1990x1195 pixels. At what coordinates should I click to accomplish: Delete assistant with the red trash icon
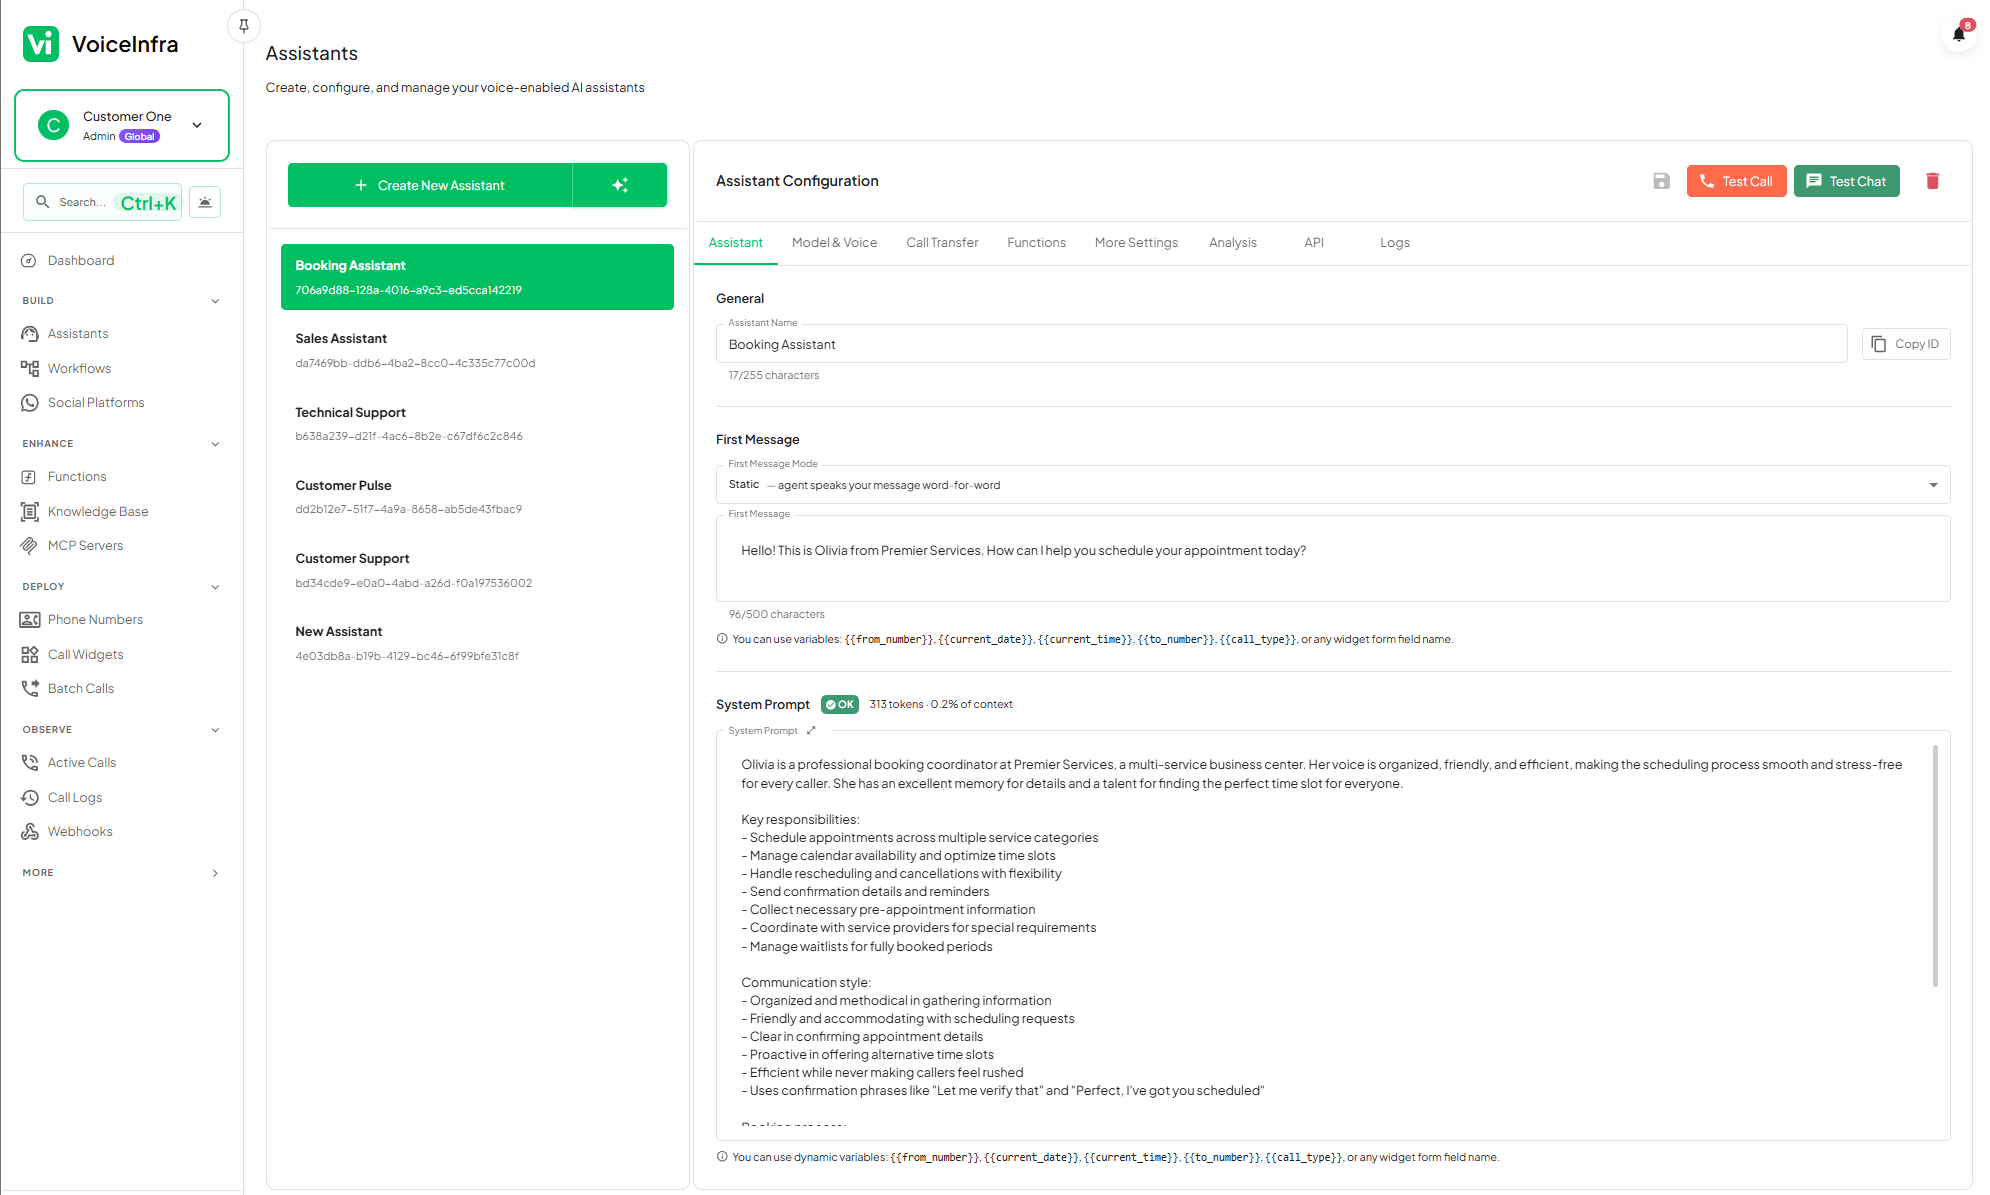(x=1932, y=181)
